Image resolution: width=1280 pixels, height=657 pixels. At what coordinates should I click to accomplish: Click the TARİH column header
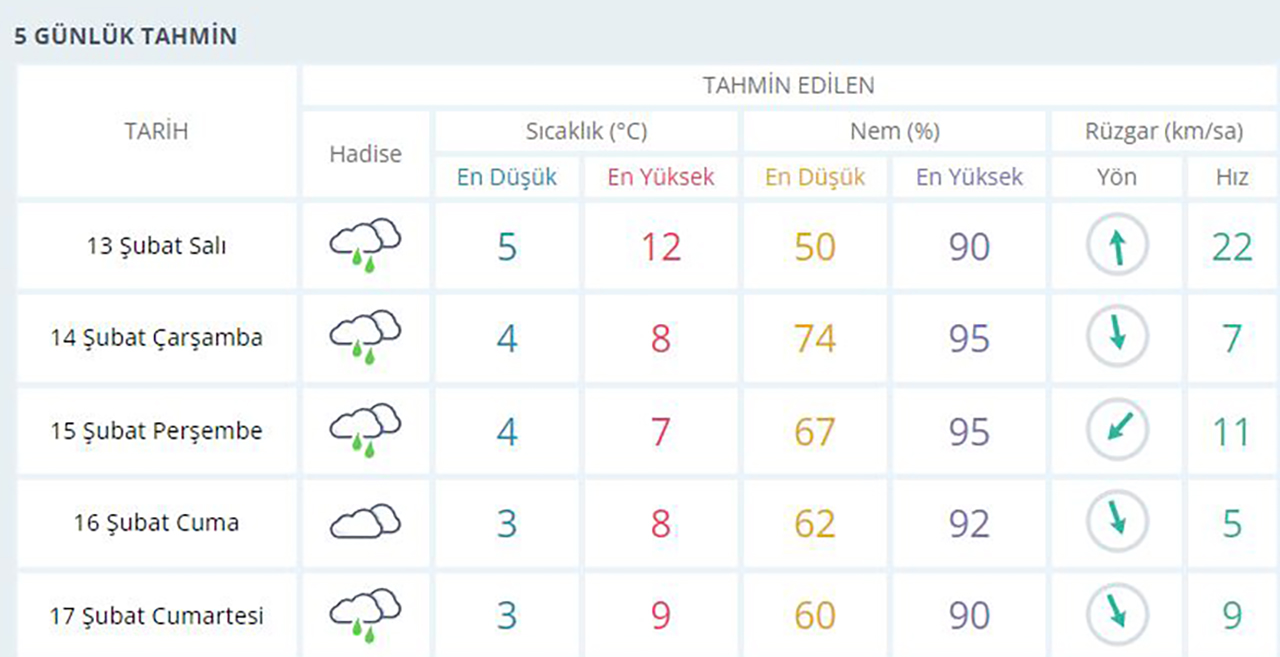click(156, 131)
